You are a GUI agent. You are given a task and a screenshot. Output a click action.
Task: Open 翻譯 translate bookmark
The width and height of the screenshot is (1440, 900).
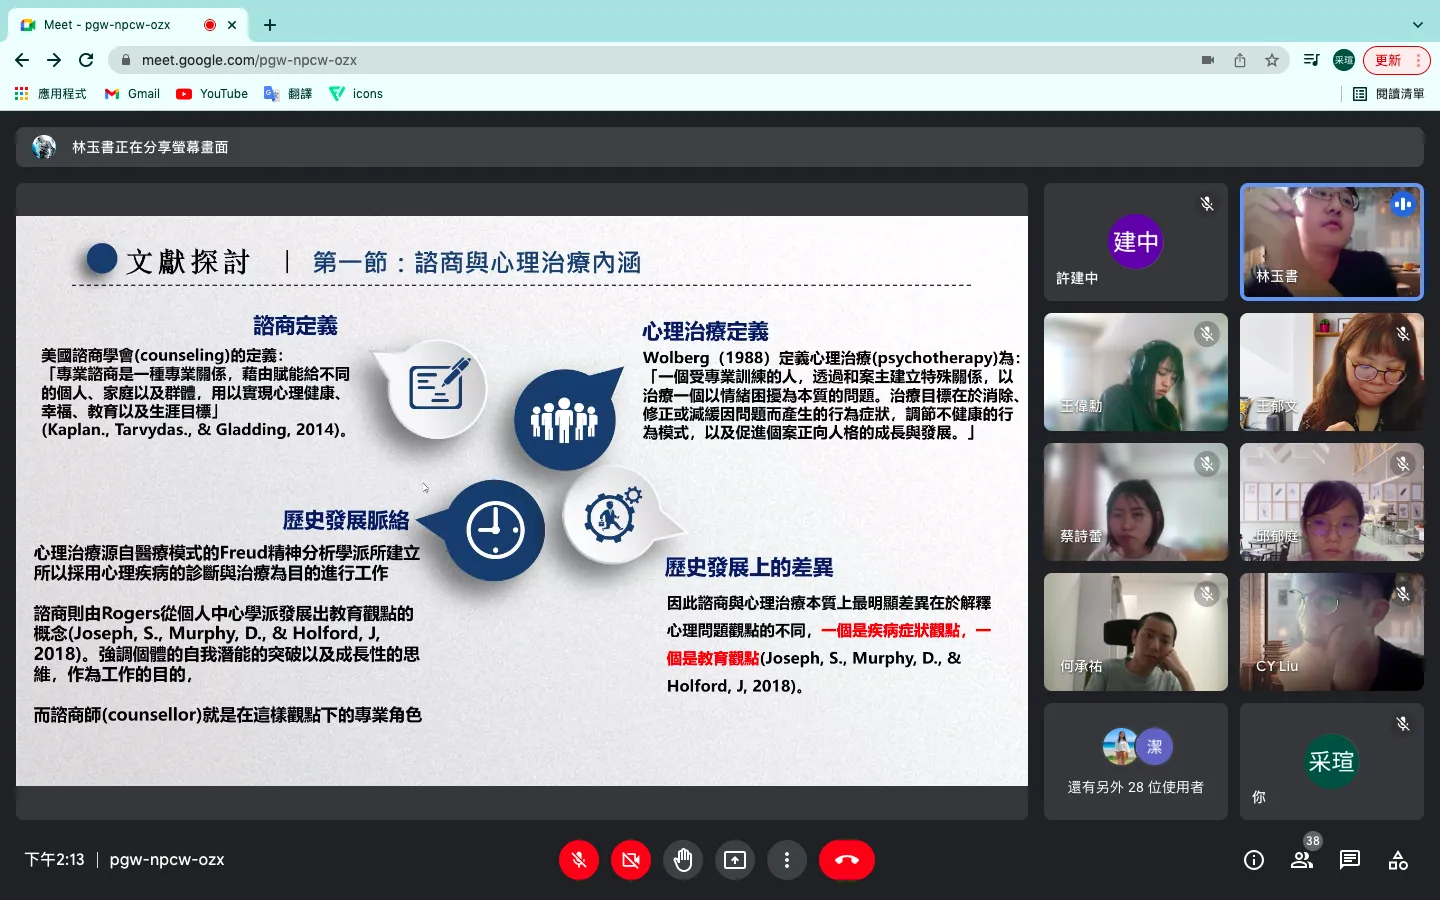pos(288,94)
